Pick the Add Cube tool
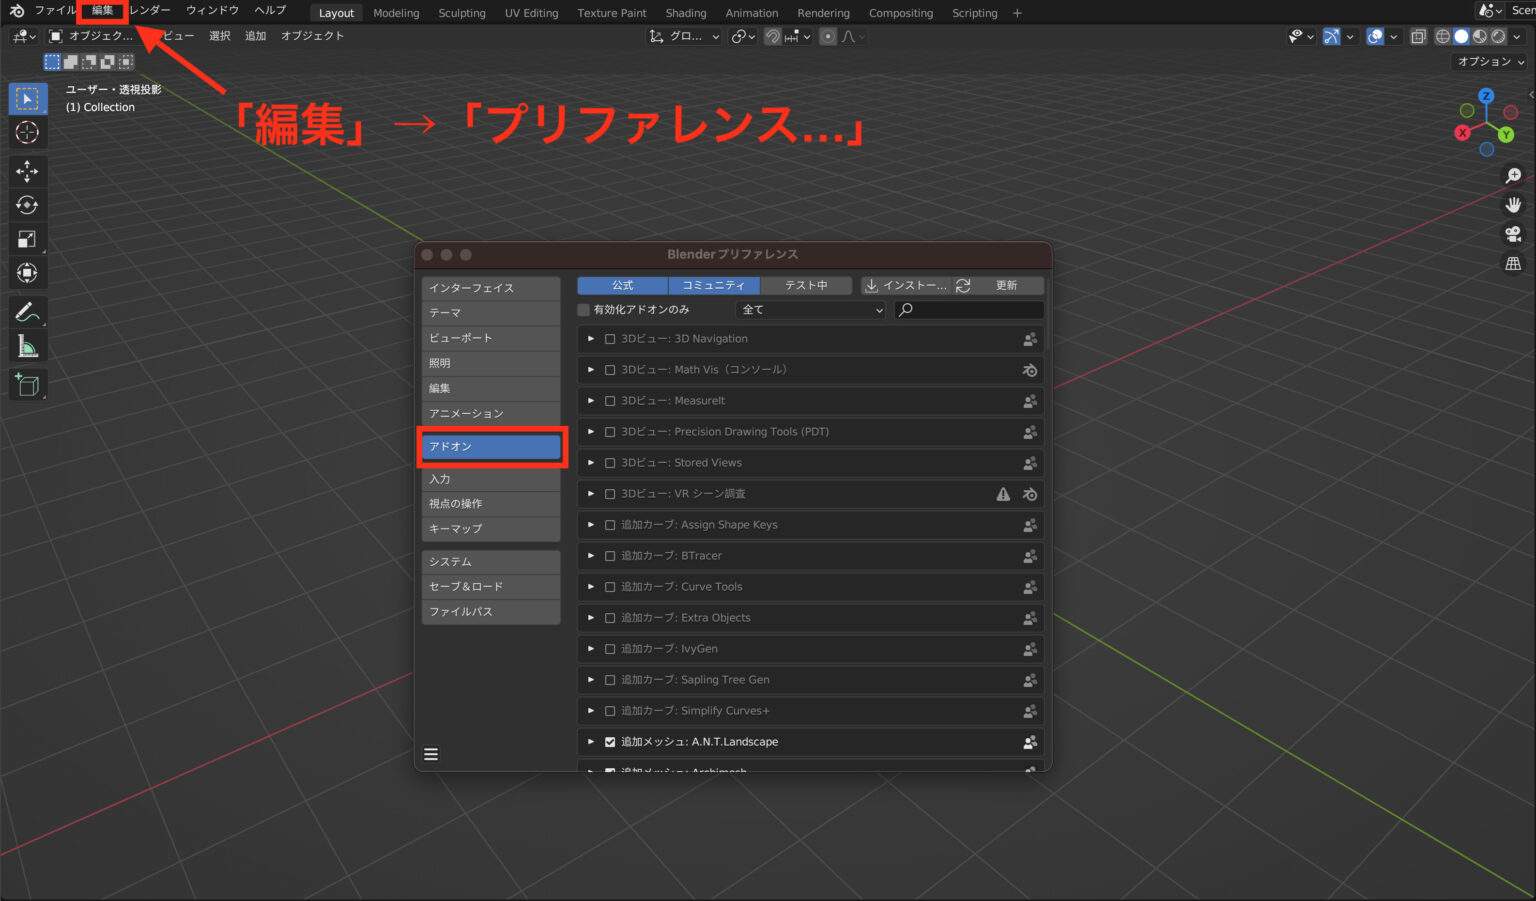This screenshot has height=901, width=1536. [x=27, y=384]
